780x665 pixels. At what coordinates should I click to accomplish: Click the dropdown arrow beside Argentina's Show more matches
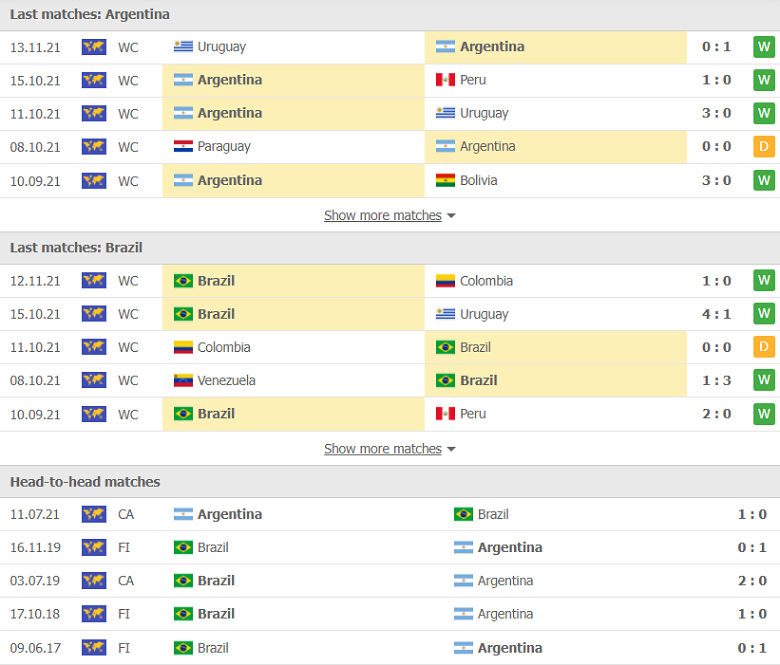(x=451, y=216)
